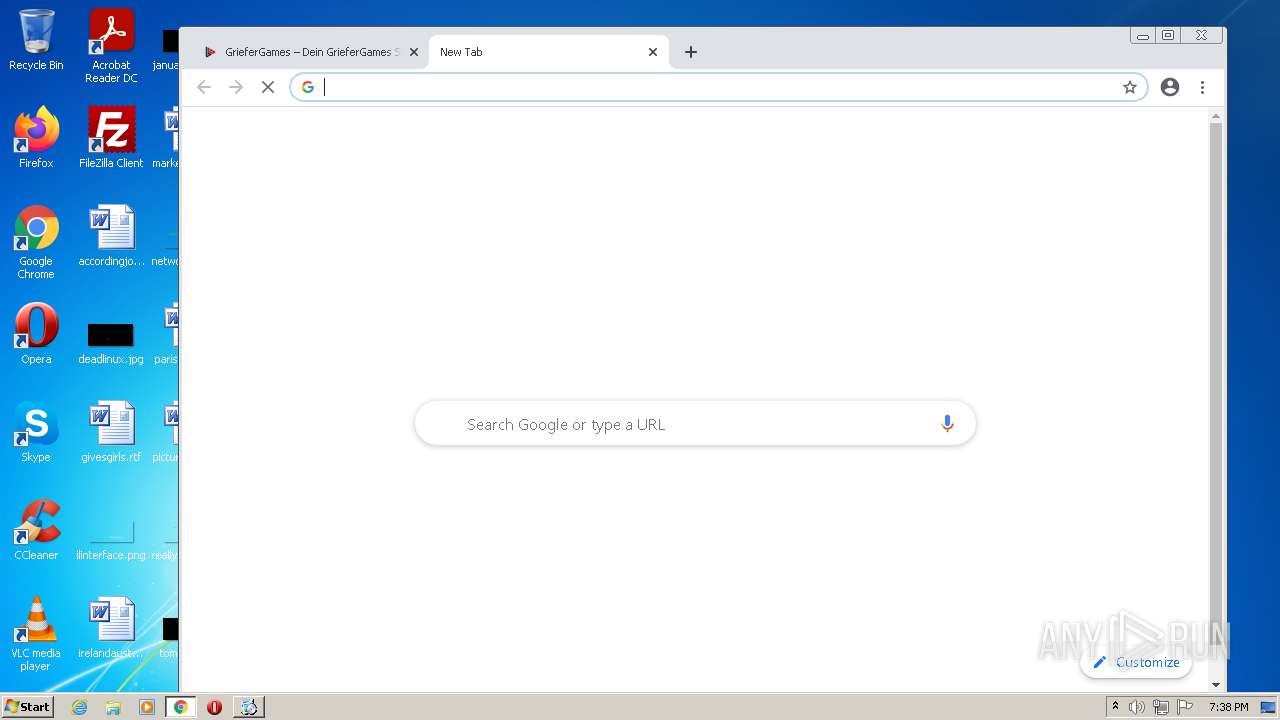1280x720 pixels.
Task: Select the Firefox desktop icon
Action: coord(36,138)
